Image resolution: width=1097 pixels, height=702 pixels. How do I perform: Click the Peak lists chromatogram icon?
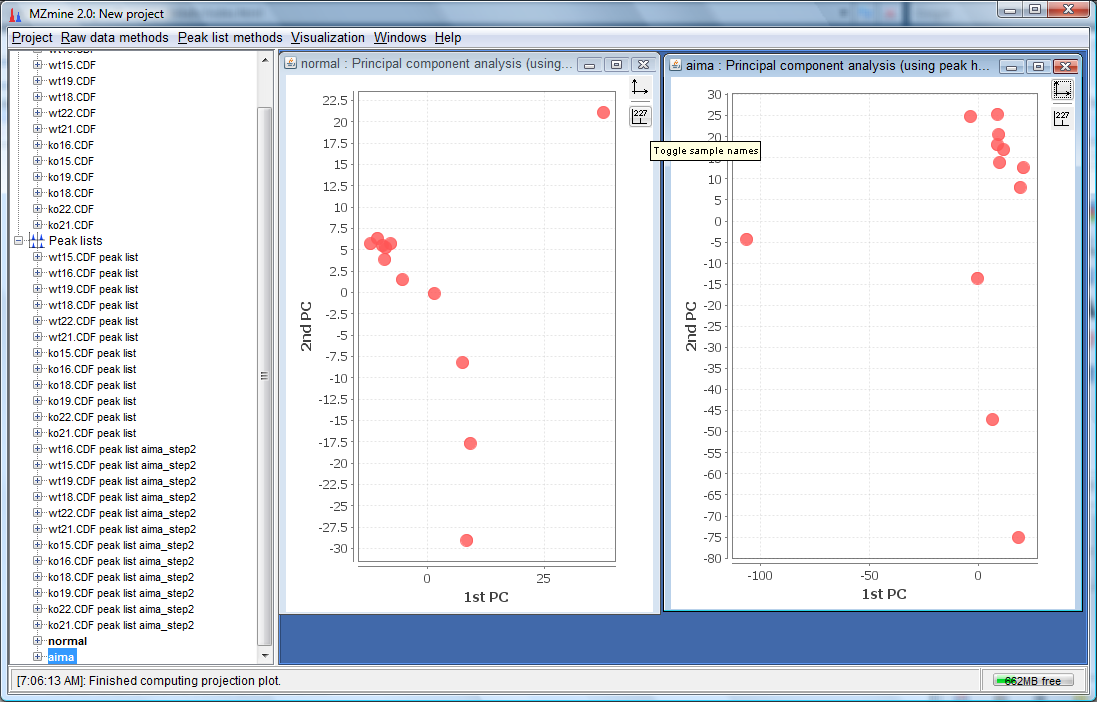coord(36,241)
